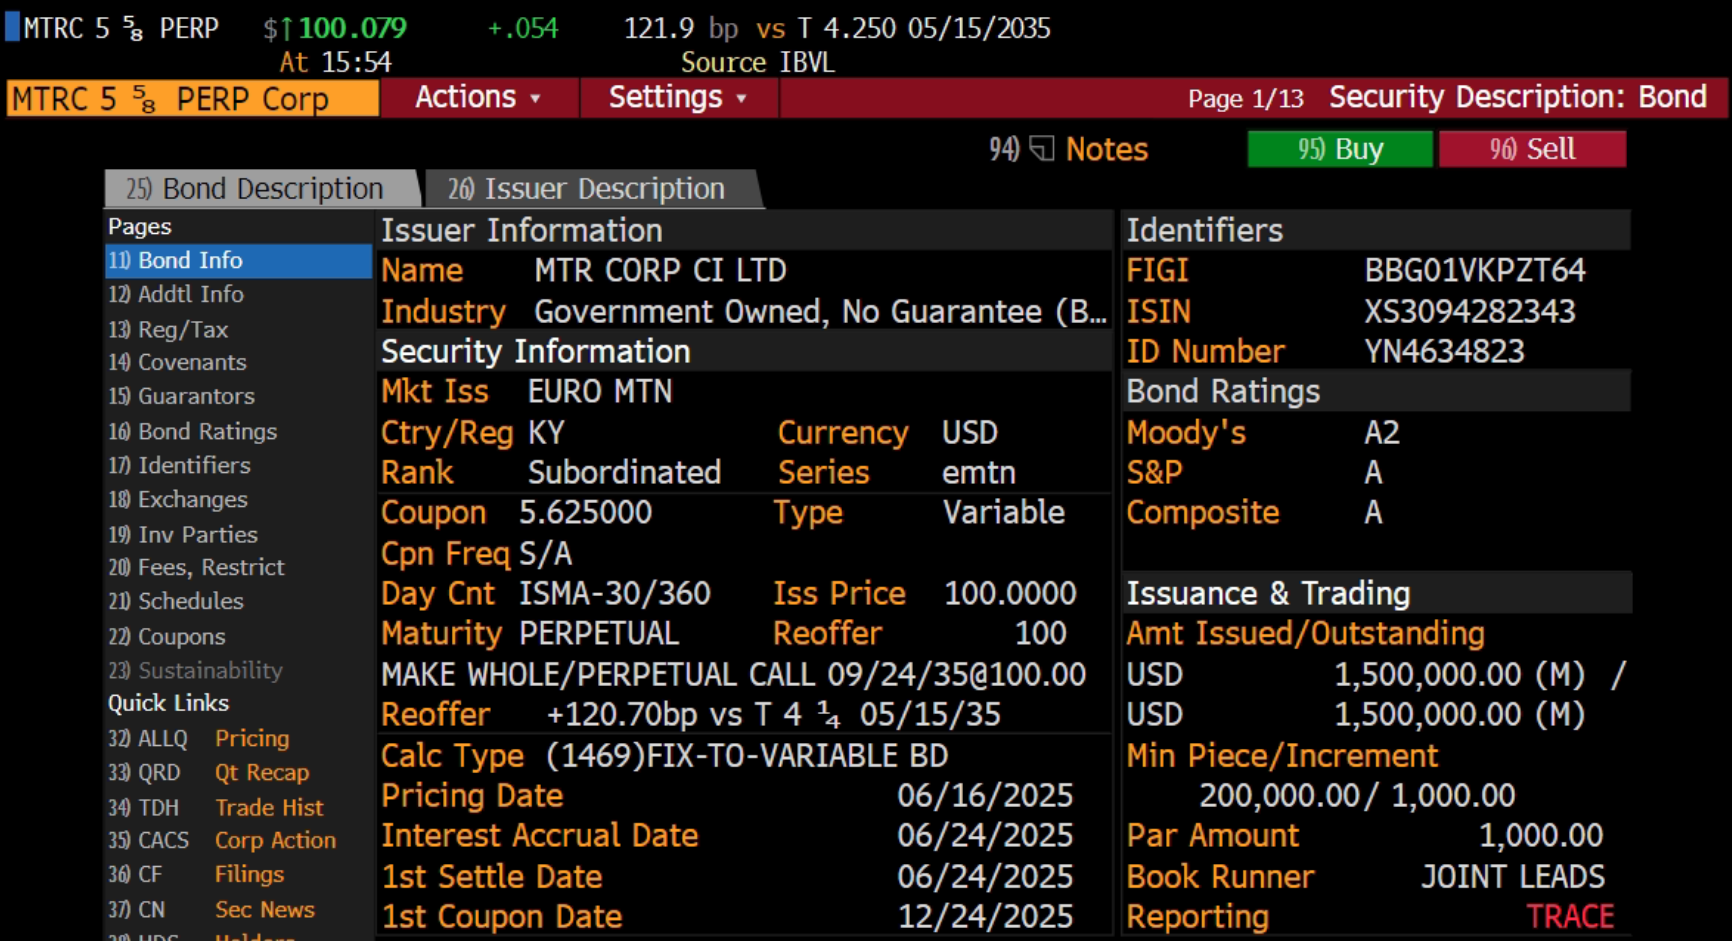Open the Settings dropdown menu
Image resolution: width=1732 pixels, height=941 pixels.
coord(678,98)
